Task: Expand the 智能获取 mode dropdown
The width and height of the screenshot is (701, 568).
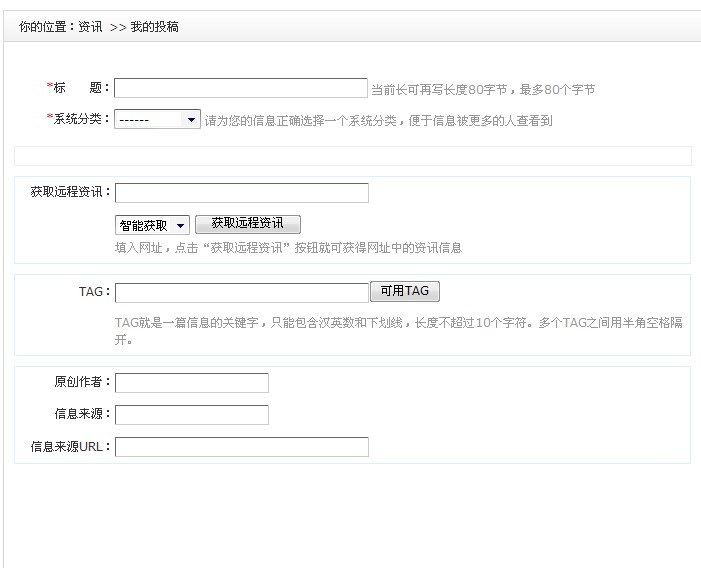Action: (152, 225)
